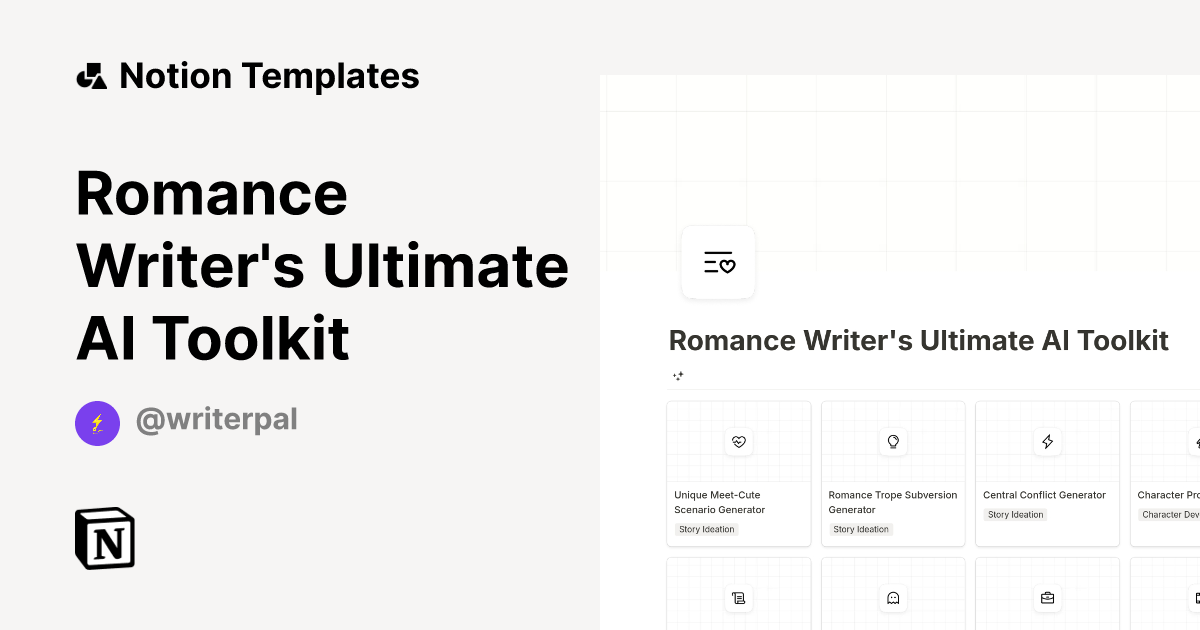This screenshot has width=1200, height=630.
Task: Click the page heading Romance Writer's Ultimate AI Toolkit
Action: pyautogui.click(x=918, y=340)
